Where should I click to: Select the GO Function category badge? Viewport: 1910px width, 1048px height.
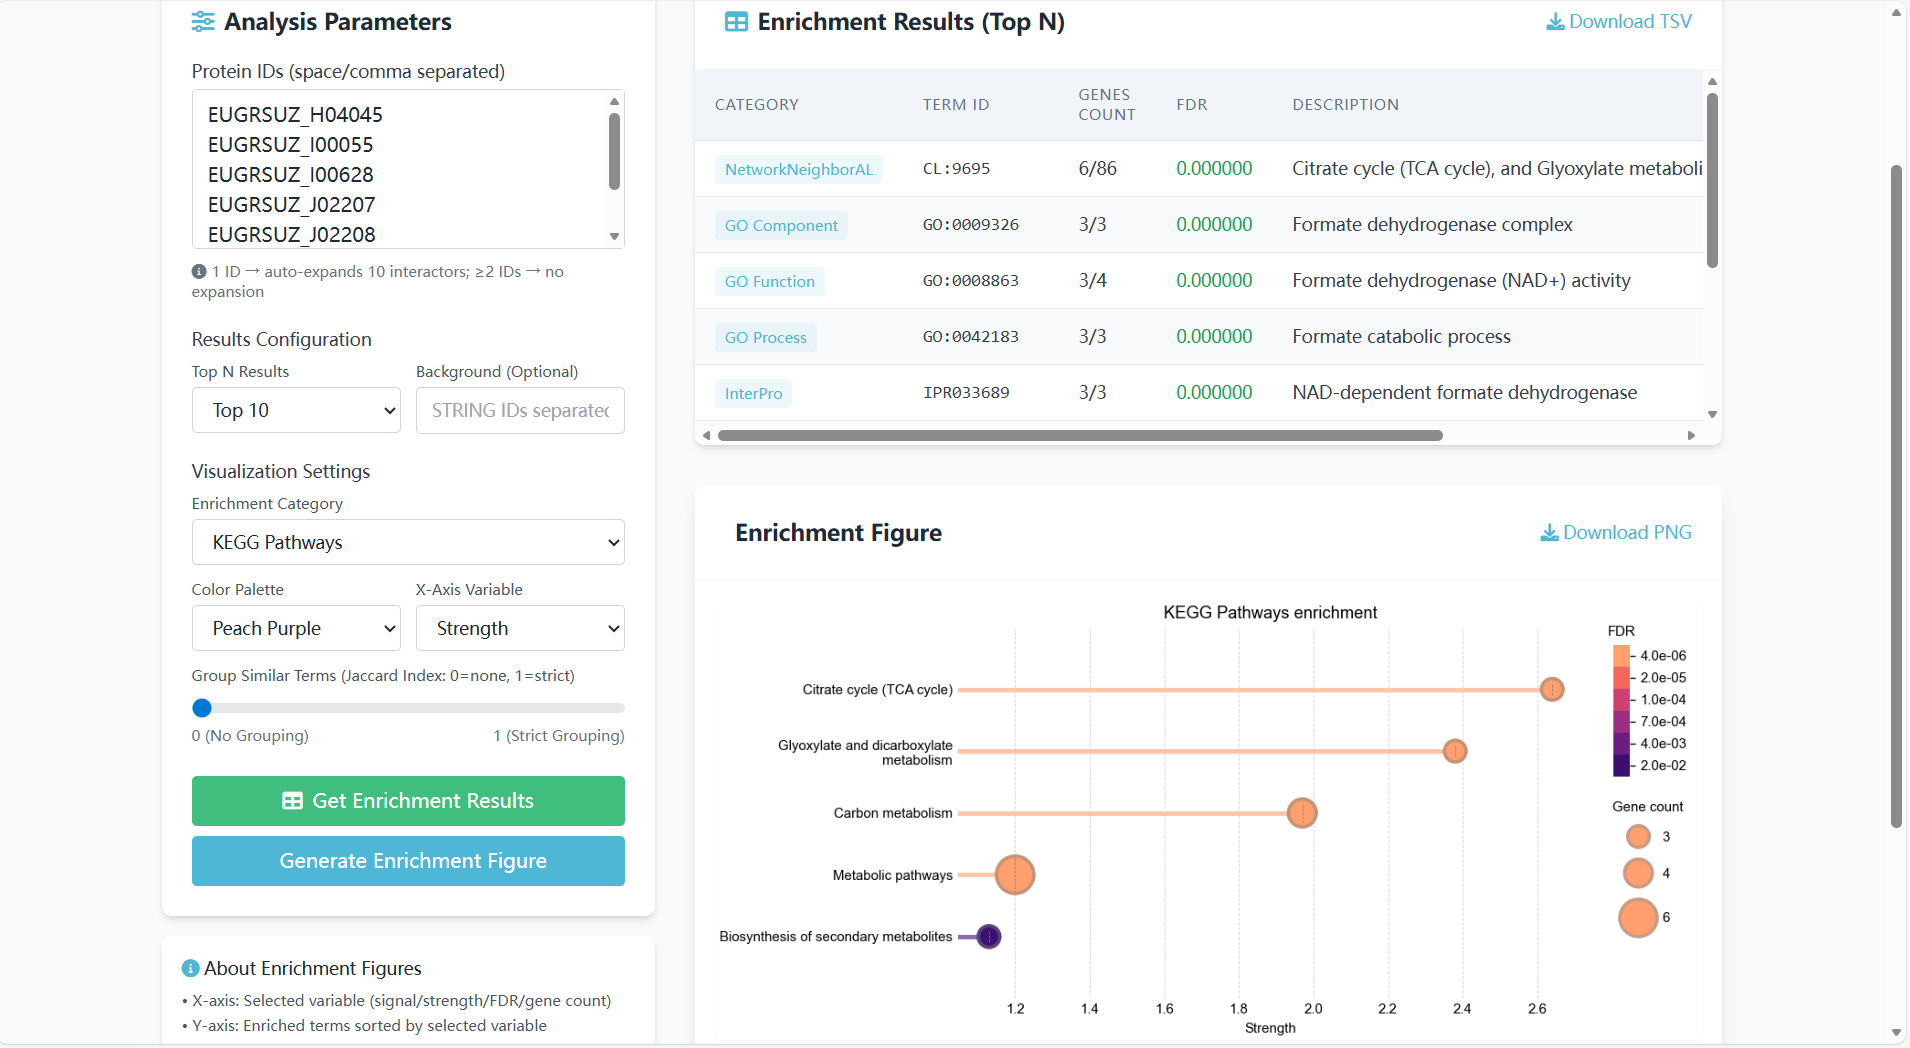coord(769,281)
